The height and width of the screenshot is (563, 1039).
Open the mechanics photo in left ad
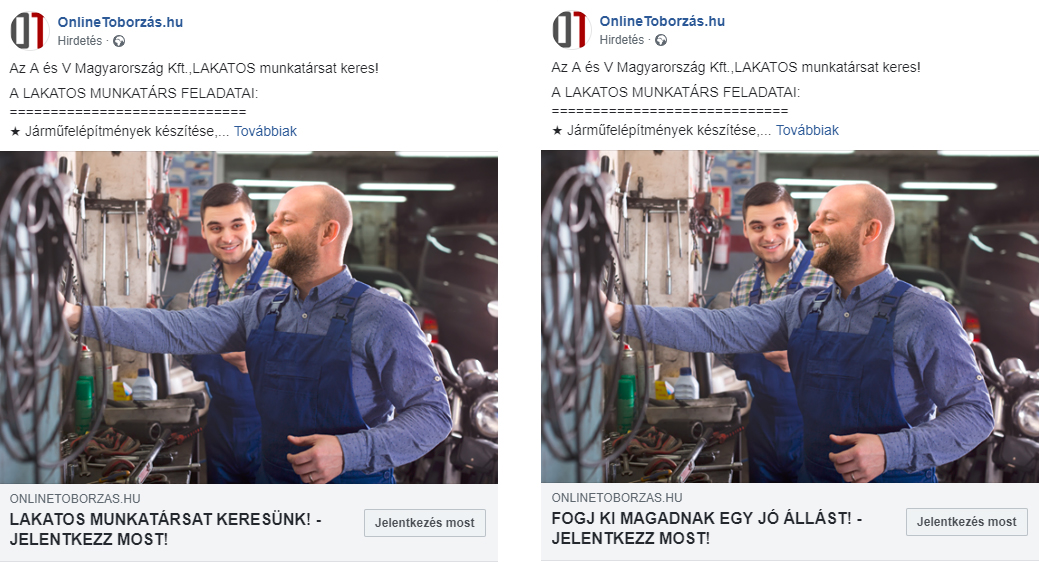pos(248,317)
